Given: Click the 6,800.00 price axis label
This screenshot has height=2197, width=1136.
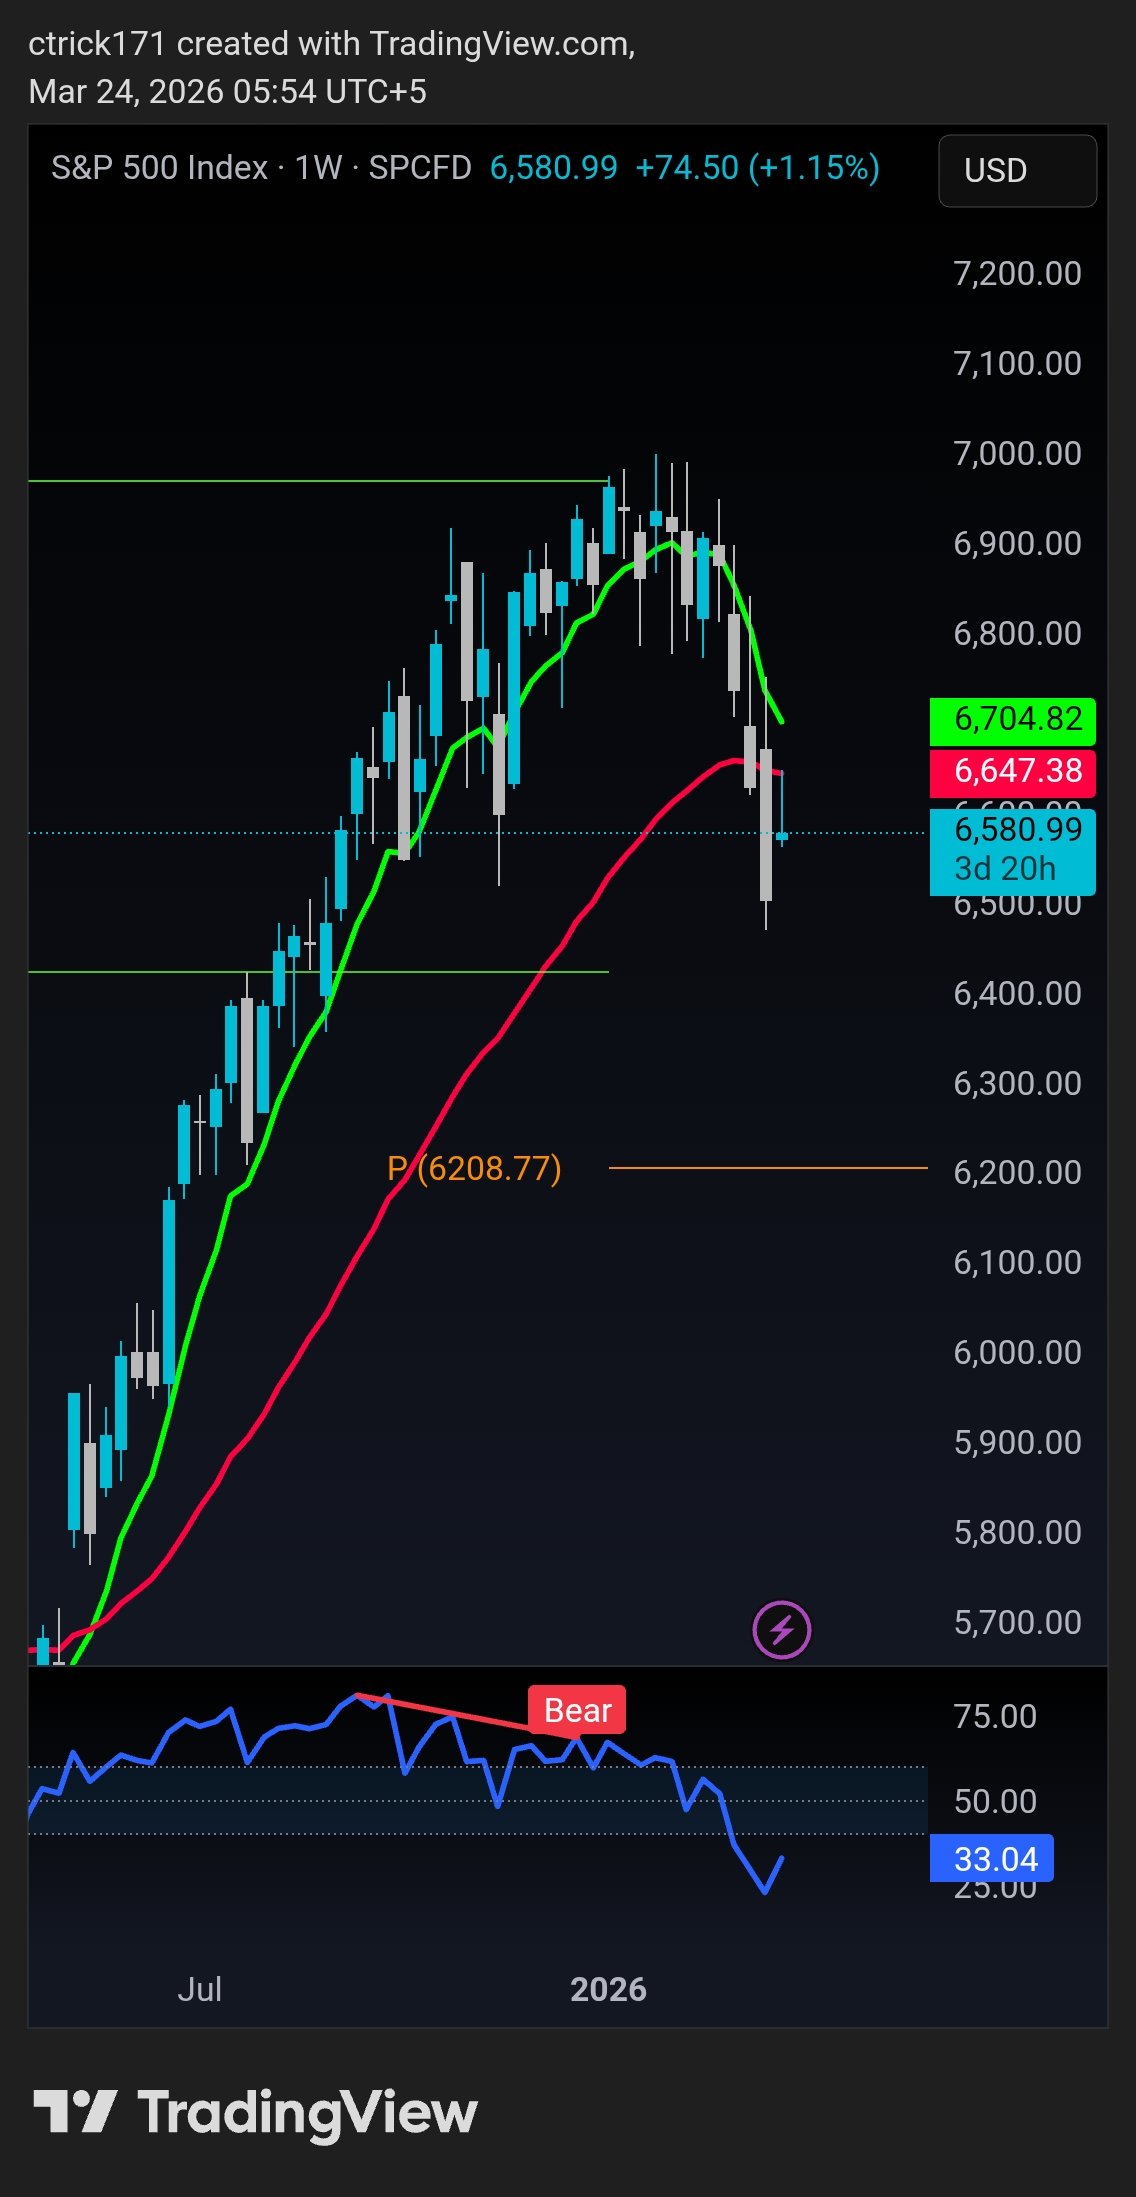Looking at the screenshot, I should [x=1018, y=634].
